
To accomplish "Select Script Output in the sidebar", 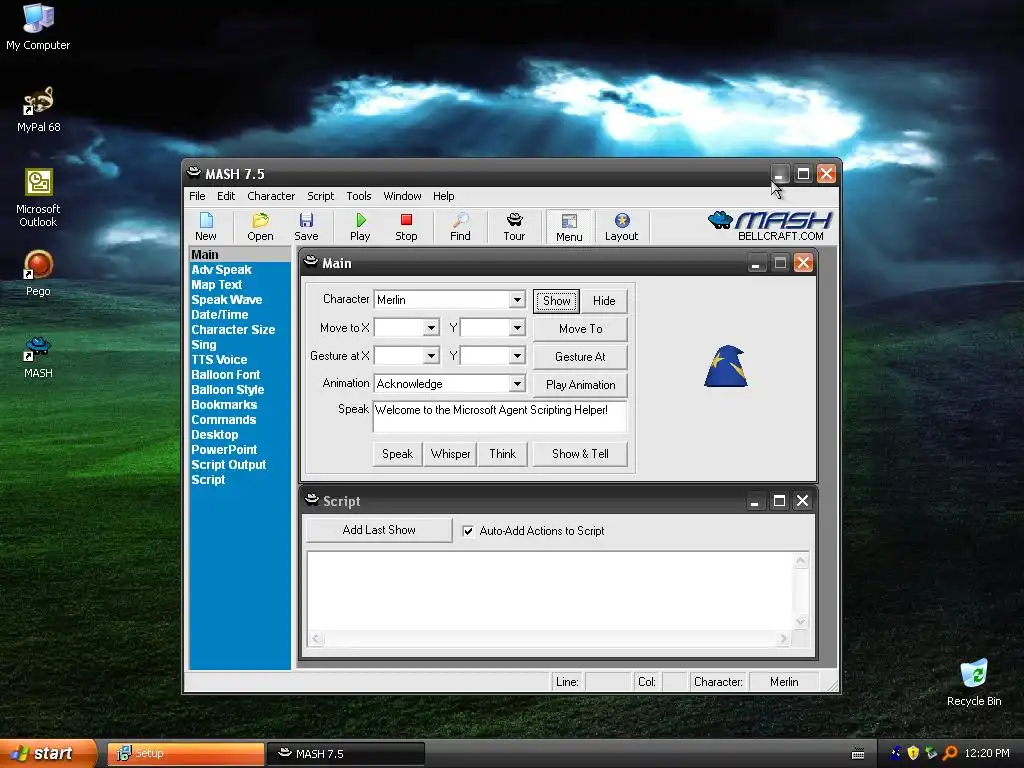I will pos(229,465).
